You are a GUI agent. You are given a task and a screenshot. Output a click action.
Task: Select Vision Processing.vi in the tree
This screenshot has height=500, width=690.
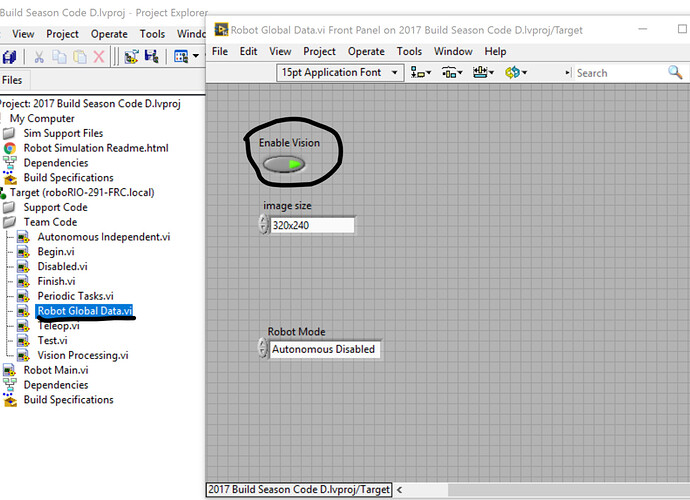coord(83,356)
